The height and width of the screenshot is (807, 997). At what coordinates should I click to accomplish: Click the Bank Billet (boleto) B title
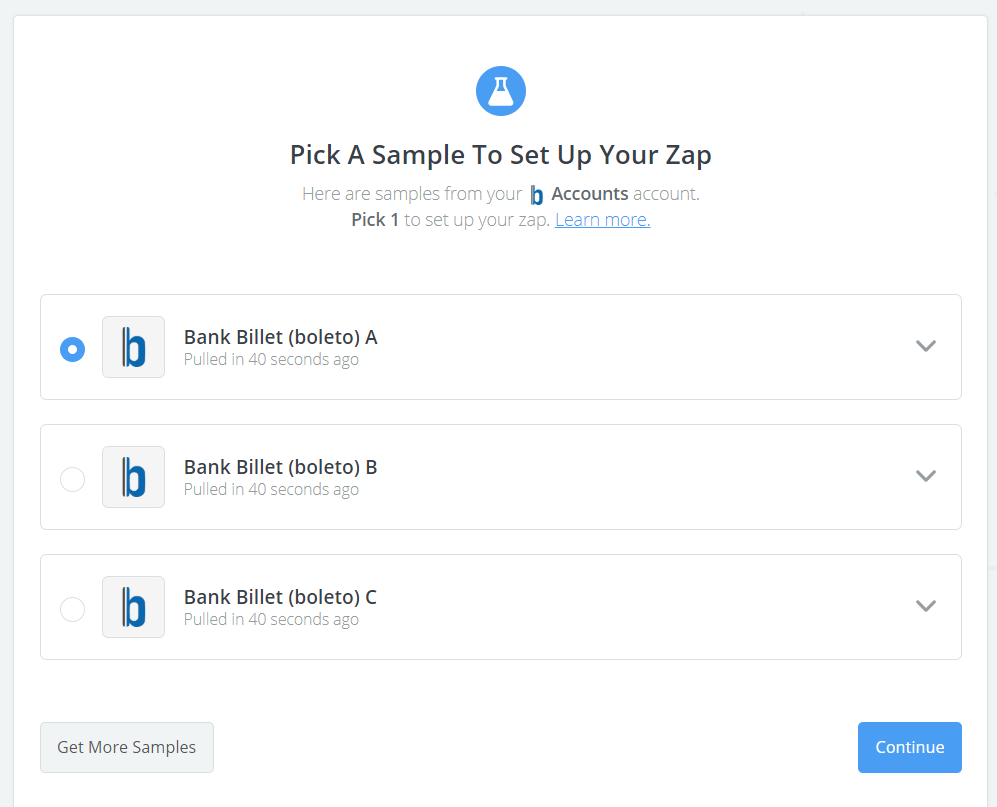[x=280, y=467]
